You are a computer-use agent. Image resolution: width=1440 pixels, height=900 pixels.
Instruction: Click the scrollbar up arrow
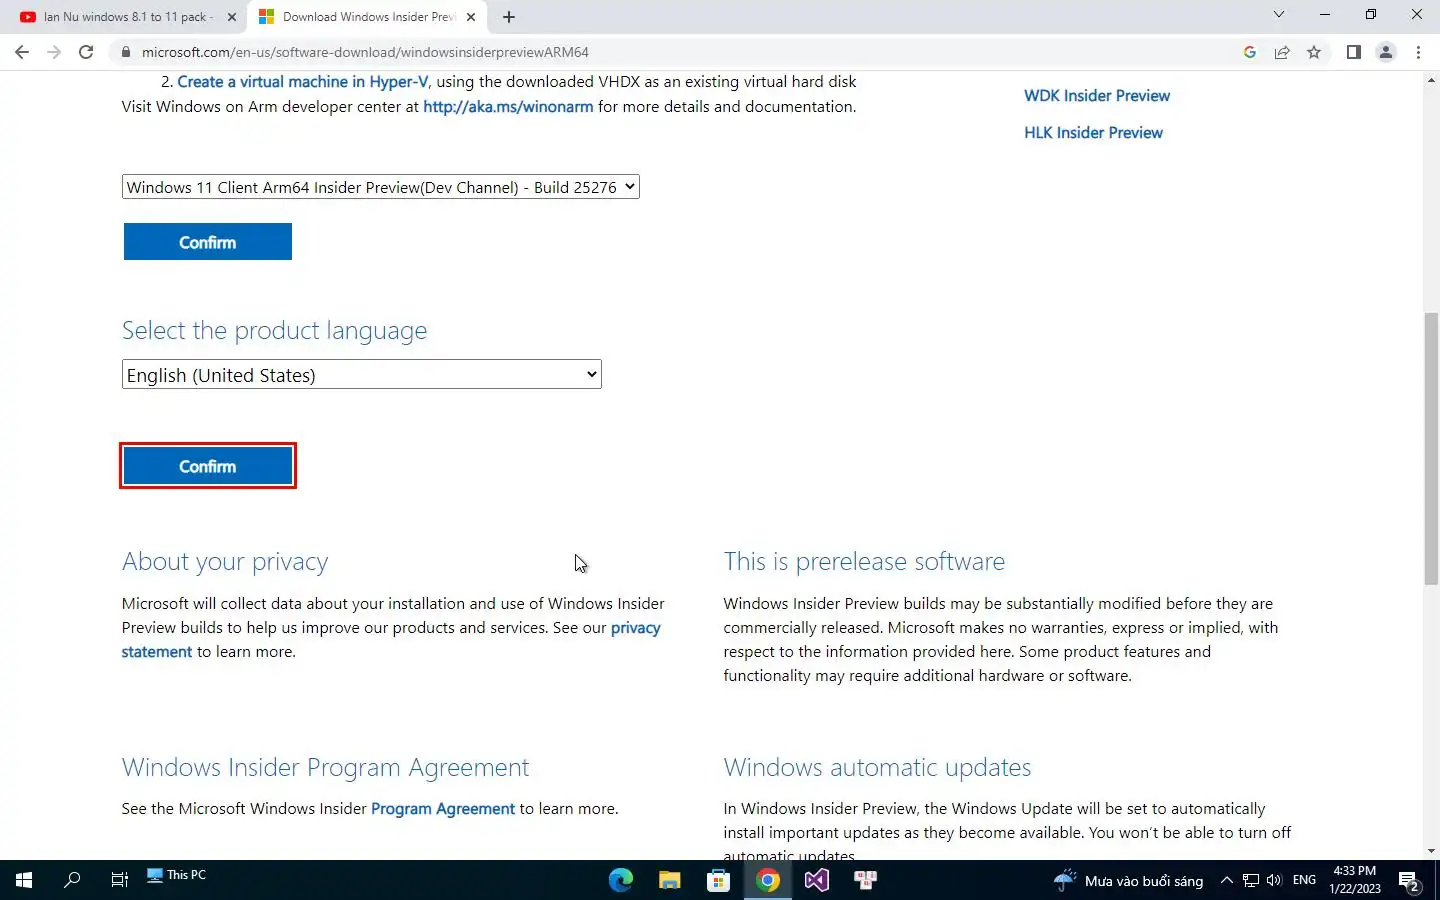[x=1431, y=79]
